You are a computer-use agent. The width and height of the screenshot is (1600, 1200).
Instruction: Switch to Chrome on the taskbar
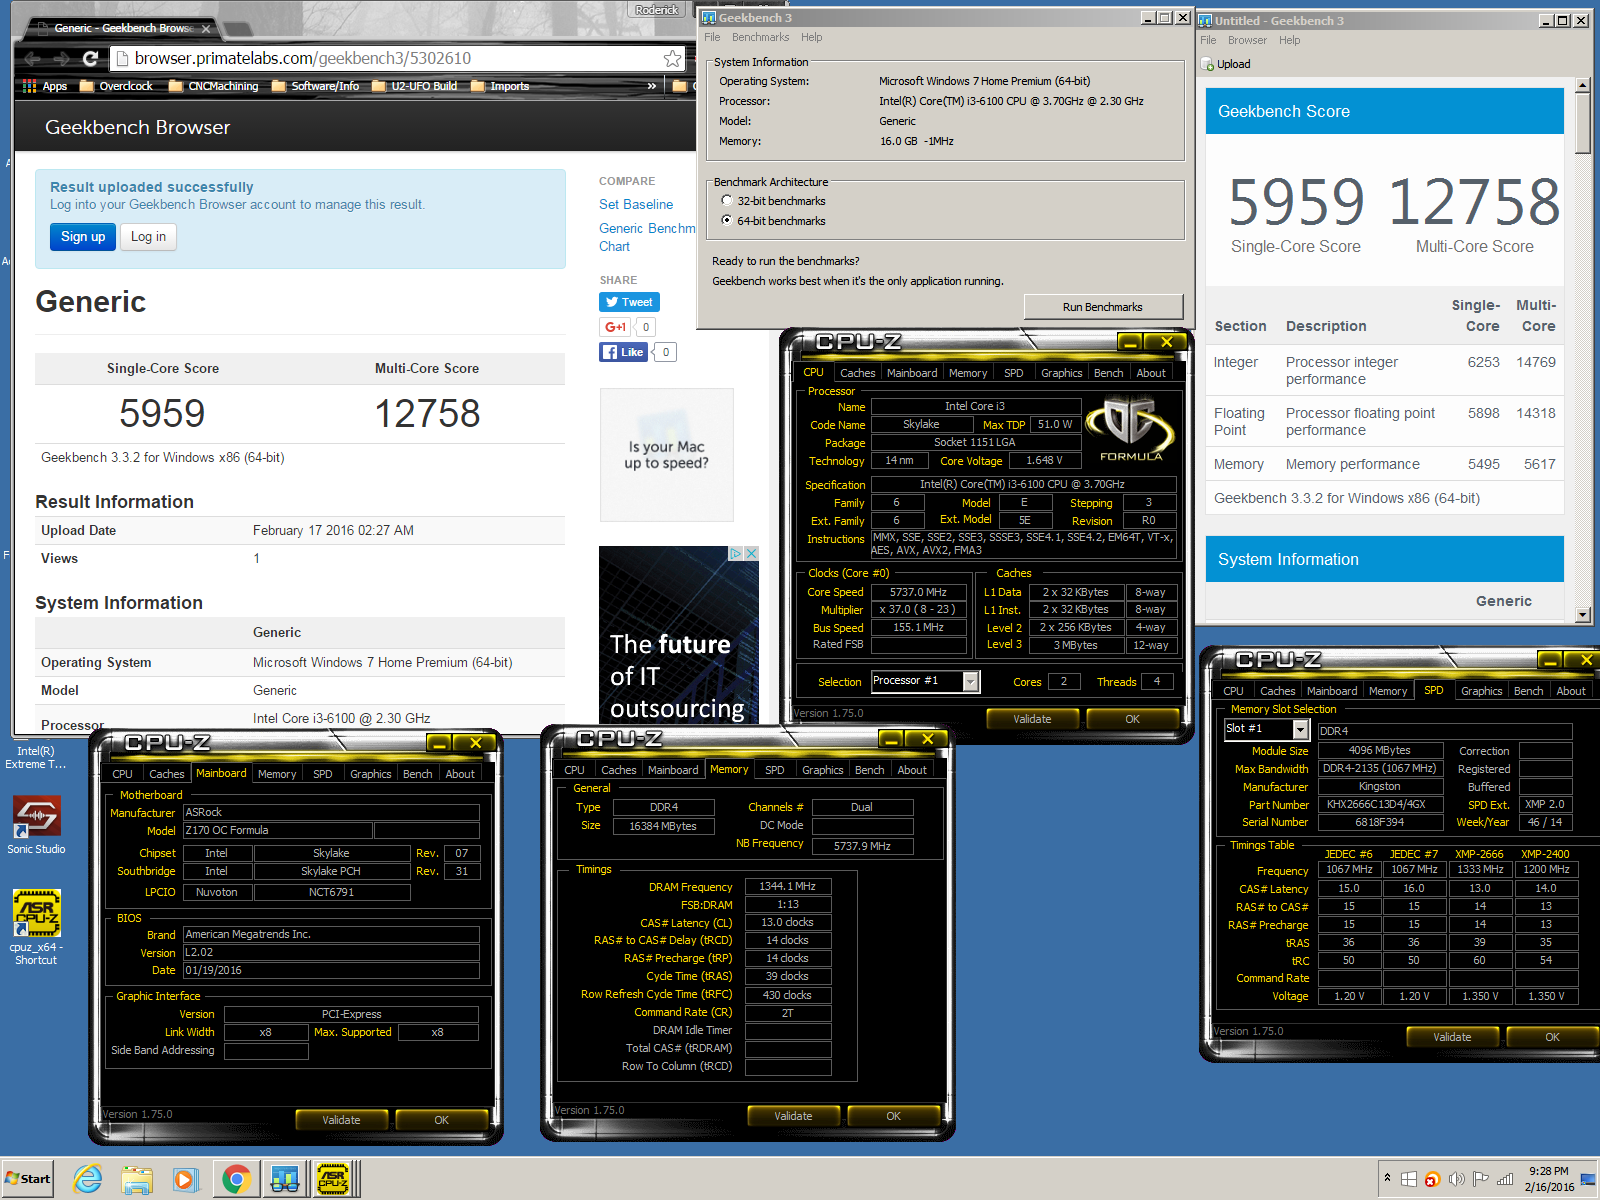tap(236, 1180)
